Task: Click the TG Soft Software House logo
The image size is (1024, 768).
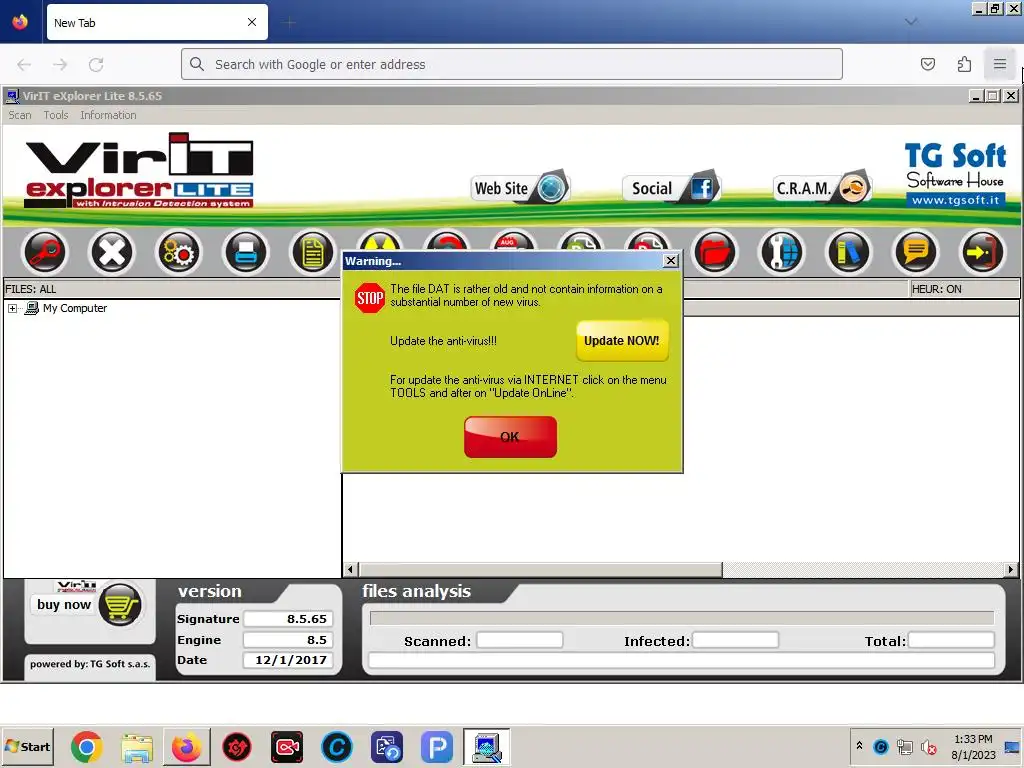Action: click(x=955, y=174)
